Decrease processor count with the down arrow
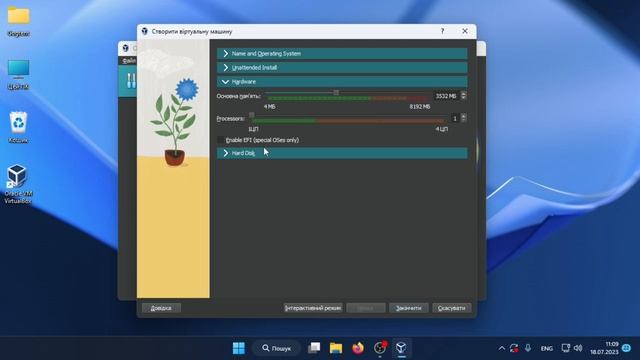640x360 pixels. pyautogui.click(x=463, y=121)
